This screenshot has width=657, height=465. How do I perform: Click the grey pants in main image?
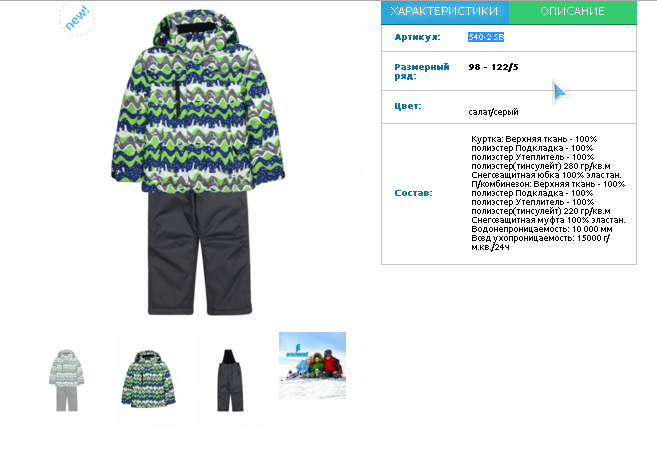[200, 253]
